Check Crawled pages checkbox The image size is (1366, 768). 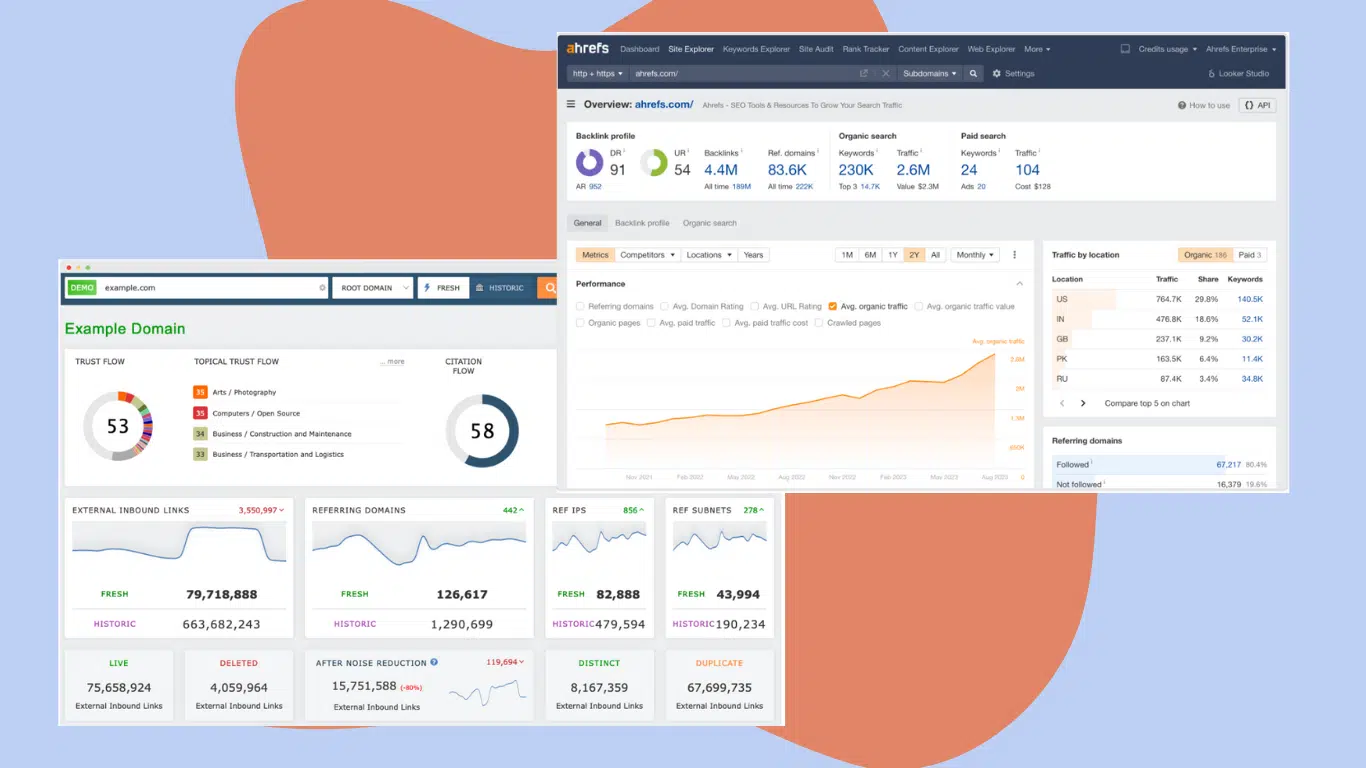[819, 323]
